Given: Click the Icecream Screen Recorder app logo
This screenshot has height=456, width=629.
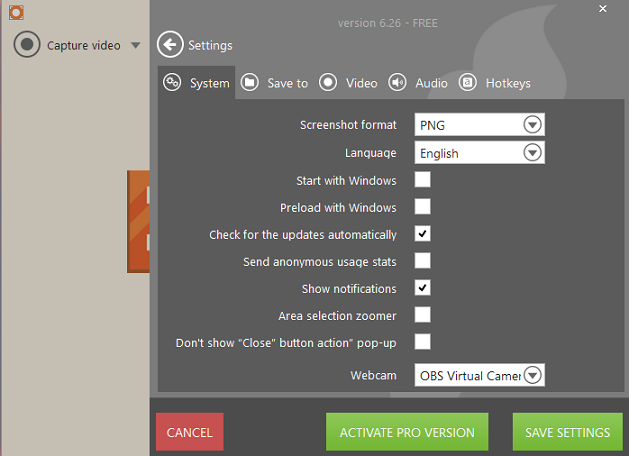Looking at the screenshot, I should pyautogui.click(x=16, y=12).
